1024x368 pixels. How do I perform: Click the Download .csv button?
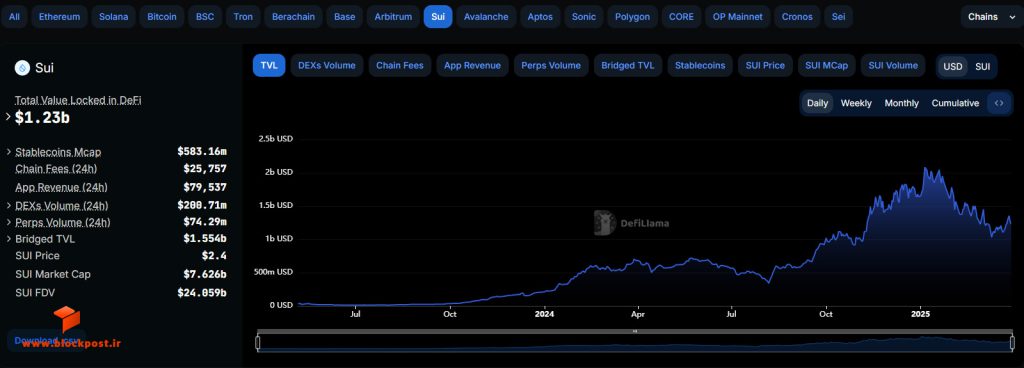[47, 340]
